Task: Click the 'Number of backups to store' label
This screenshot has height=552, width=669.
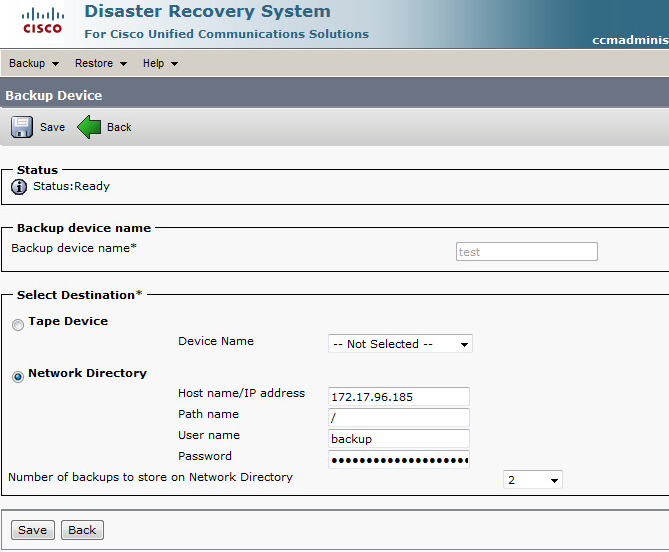Action: click(151, 477)
